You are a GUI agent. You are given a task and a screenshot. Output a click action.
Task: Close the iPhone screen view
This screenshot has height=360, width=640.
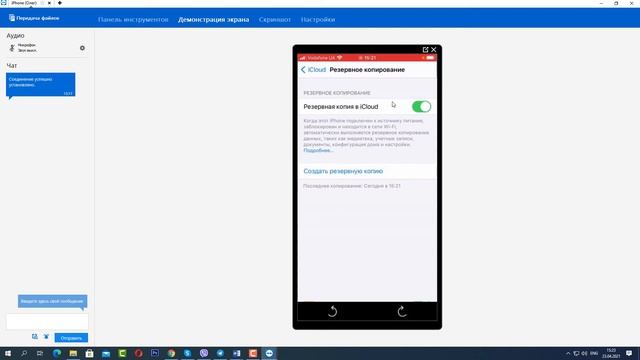point(433,49)
